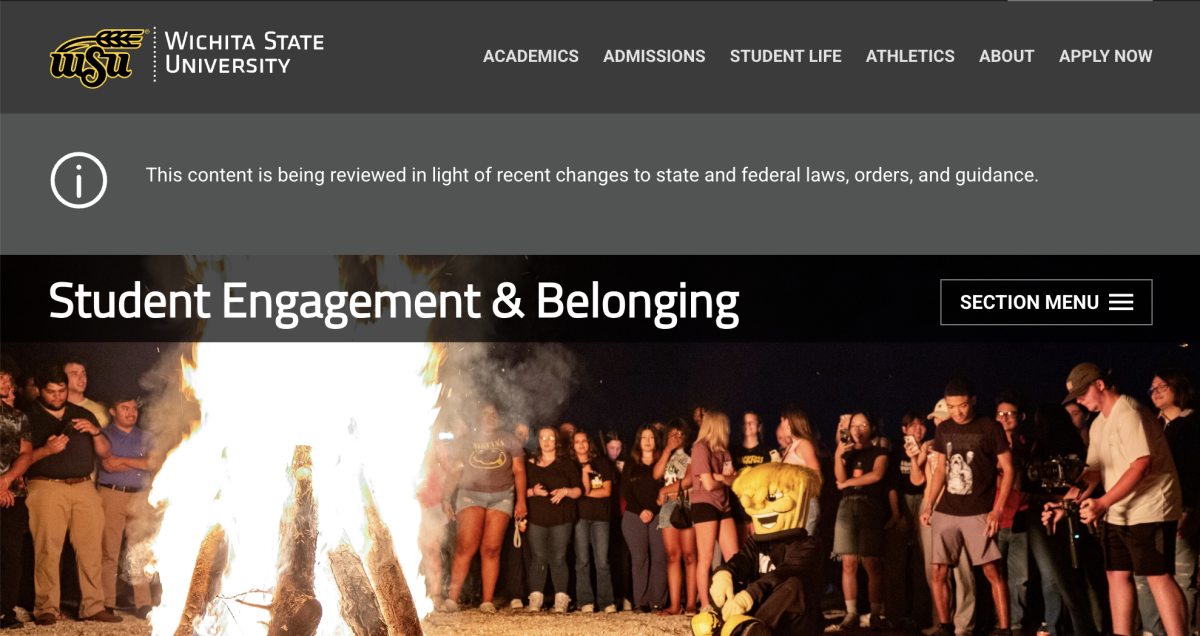Viewport: 1200px width, 636px height.
Task: Open the Athletics navigation item
Action: point(910,56)
